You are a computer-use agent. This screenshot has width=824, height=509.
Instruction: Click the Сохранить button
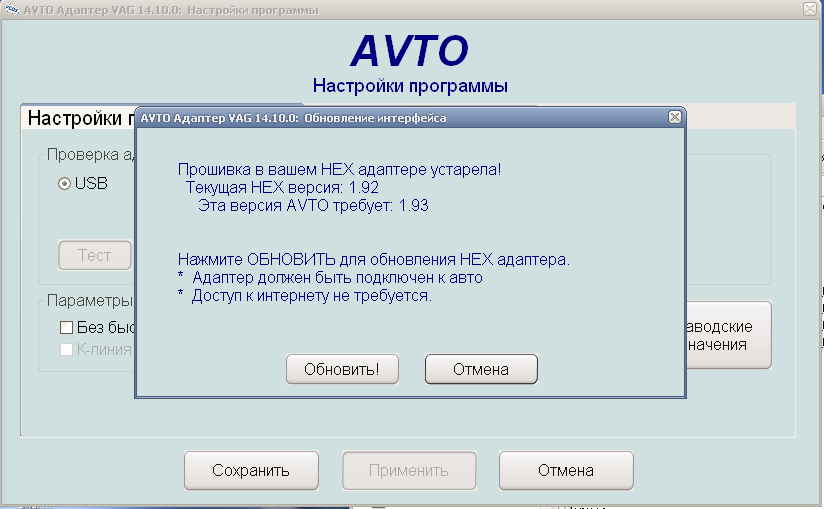click(251, 471)
